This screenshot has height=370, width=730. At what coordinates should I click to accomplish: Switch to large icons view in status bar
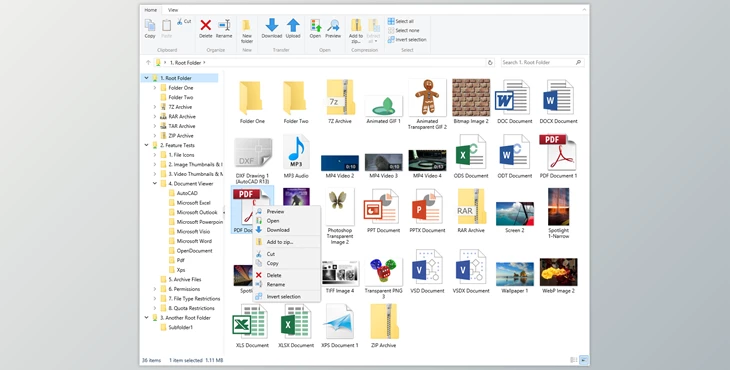(583, 360)
